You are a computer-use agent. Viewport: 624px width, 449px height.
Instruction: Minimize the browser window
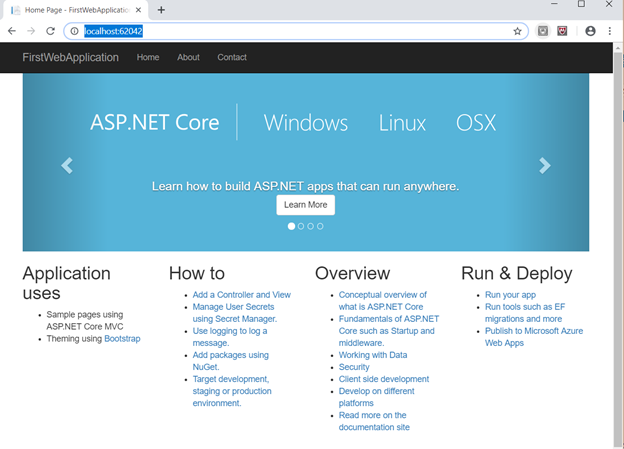(554, 4)
